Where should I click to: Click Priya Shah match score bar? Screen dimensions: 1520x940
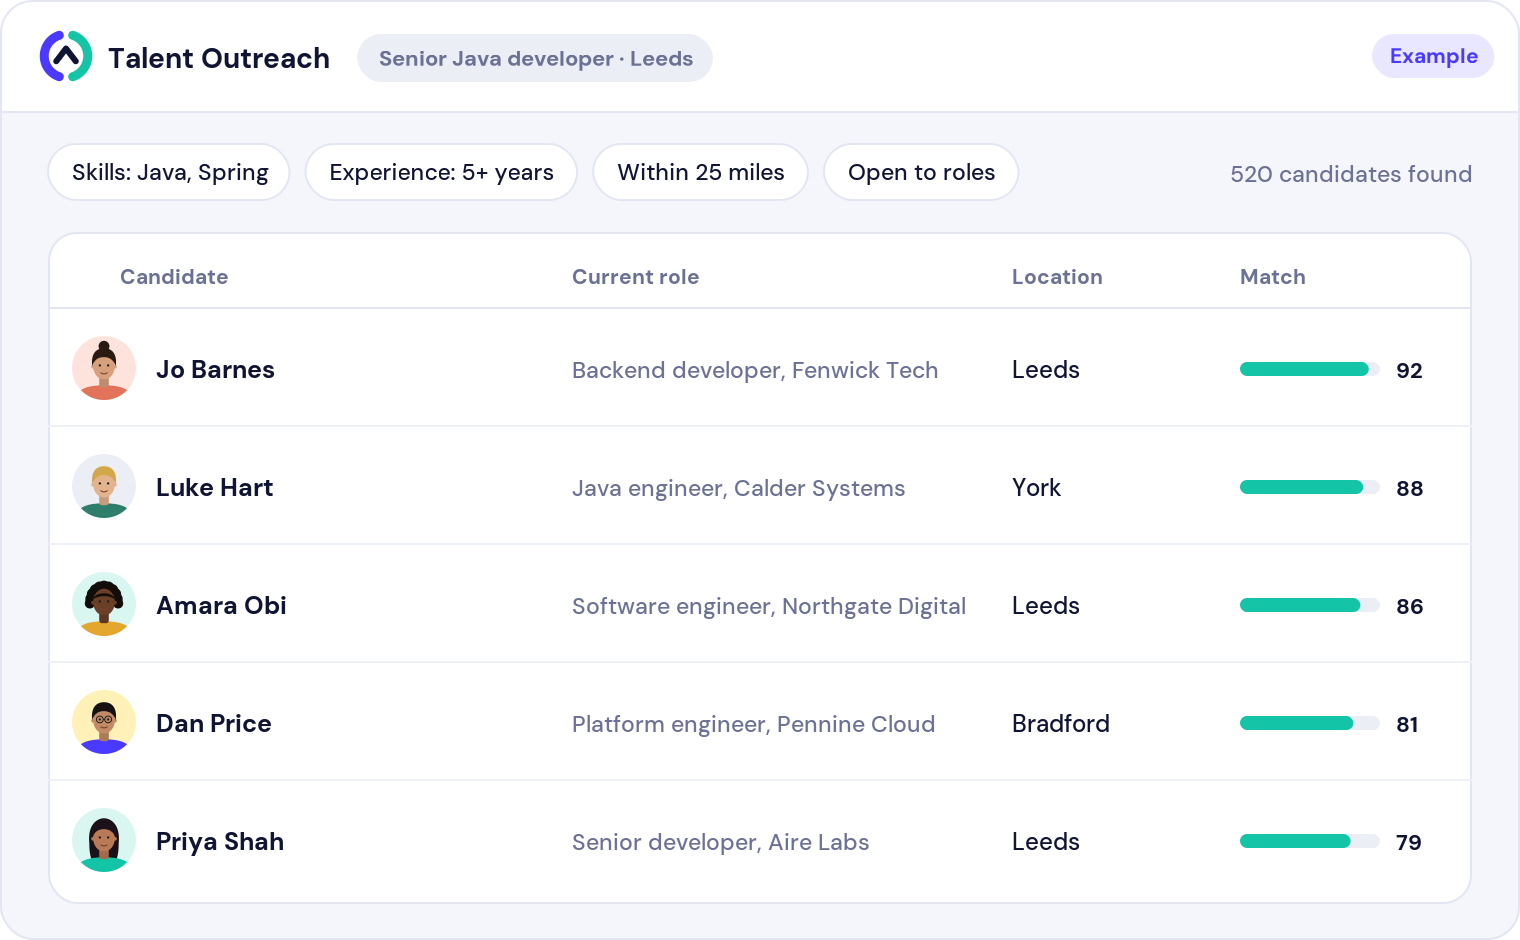click(1310, 841)
